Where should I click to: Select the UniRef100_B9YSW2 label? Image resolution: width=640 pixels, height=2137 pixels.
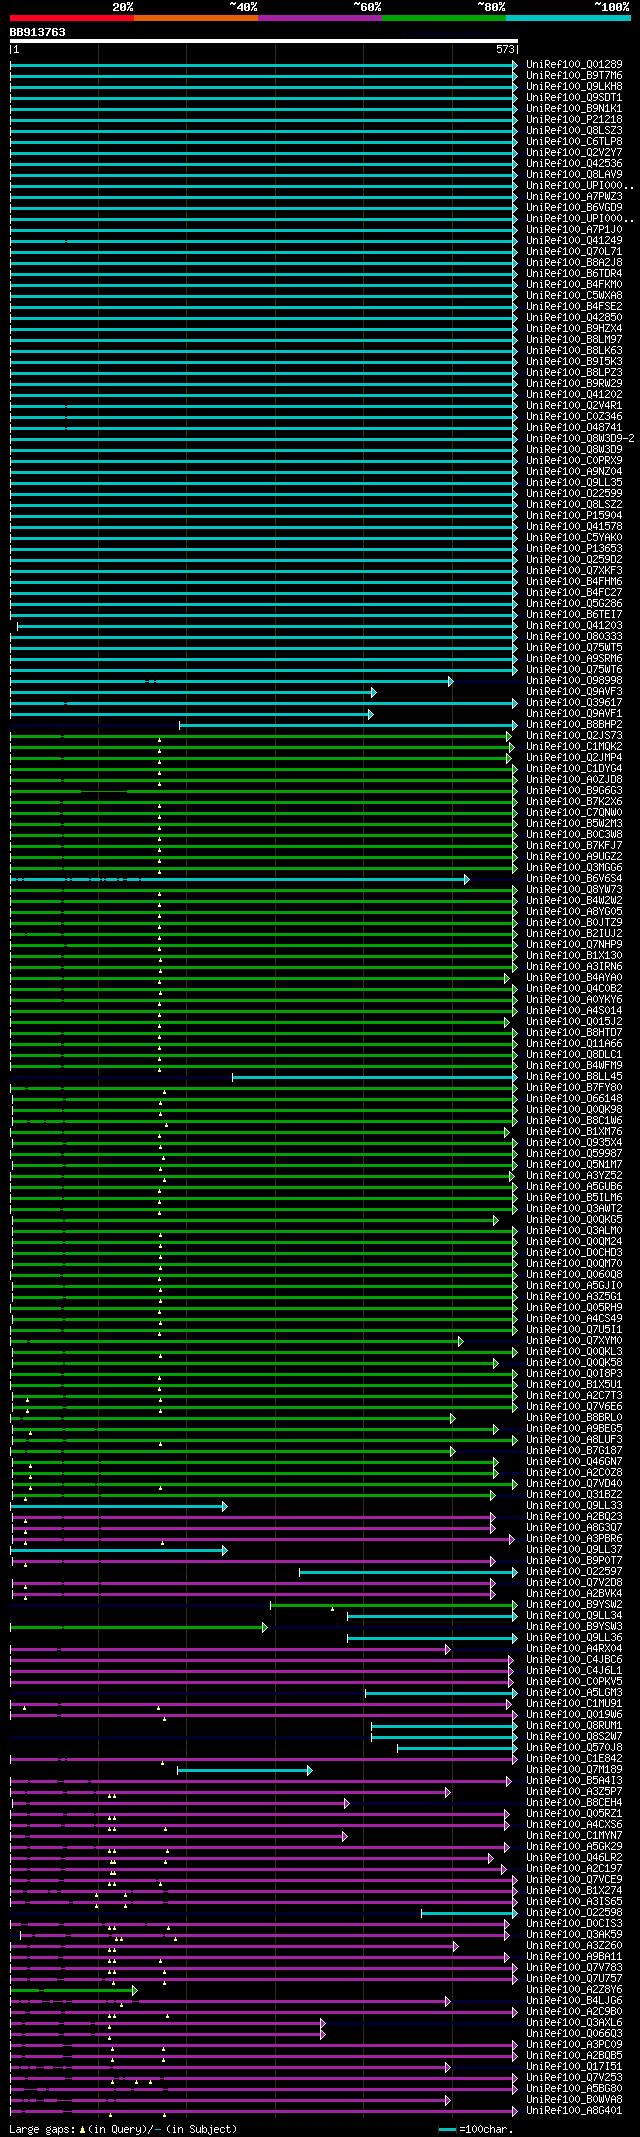click(574, 1604)
